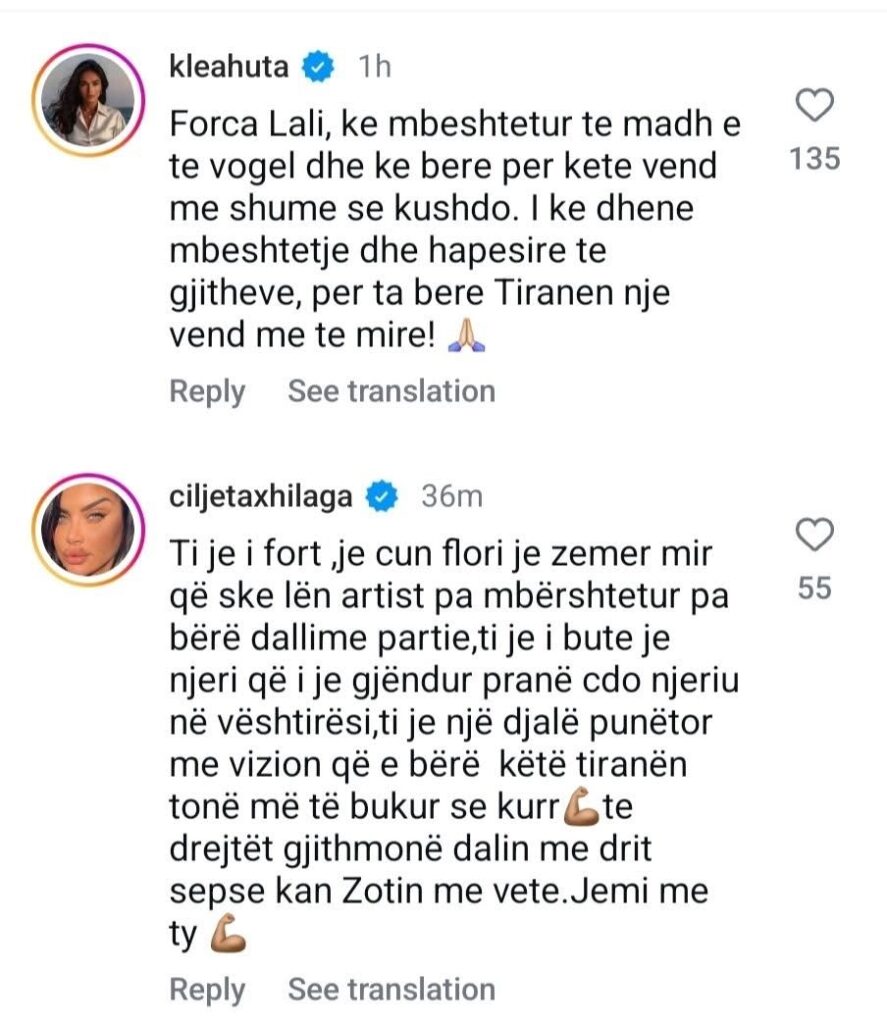Reply to ciljetaxhilaga's comment
Viewport: 887px width, 1024px height.
(207, 989)
